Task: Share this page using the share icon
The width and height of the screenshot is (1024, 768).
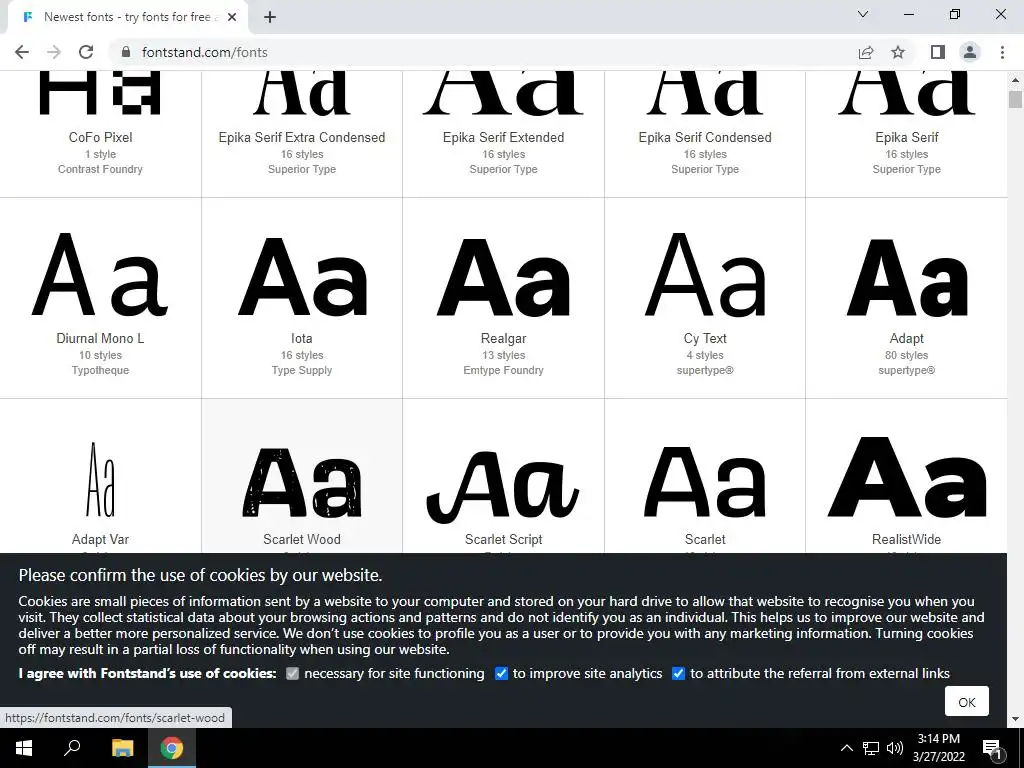Action: click(x=866, y=52)
